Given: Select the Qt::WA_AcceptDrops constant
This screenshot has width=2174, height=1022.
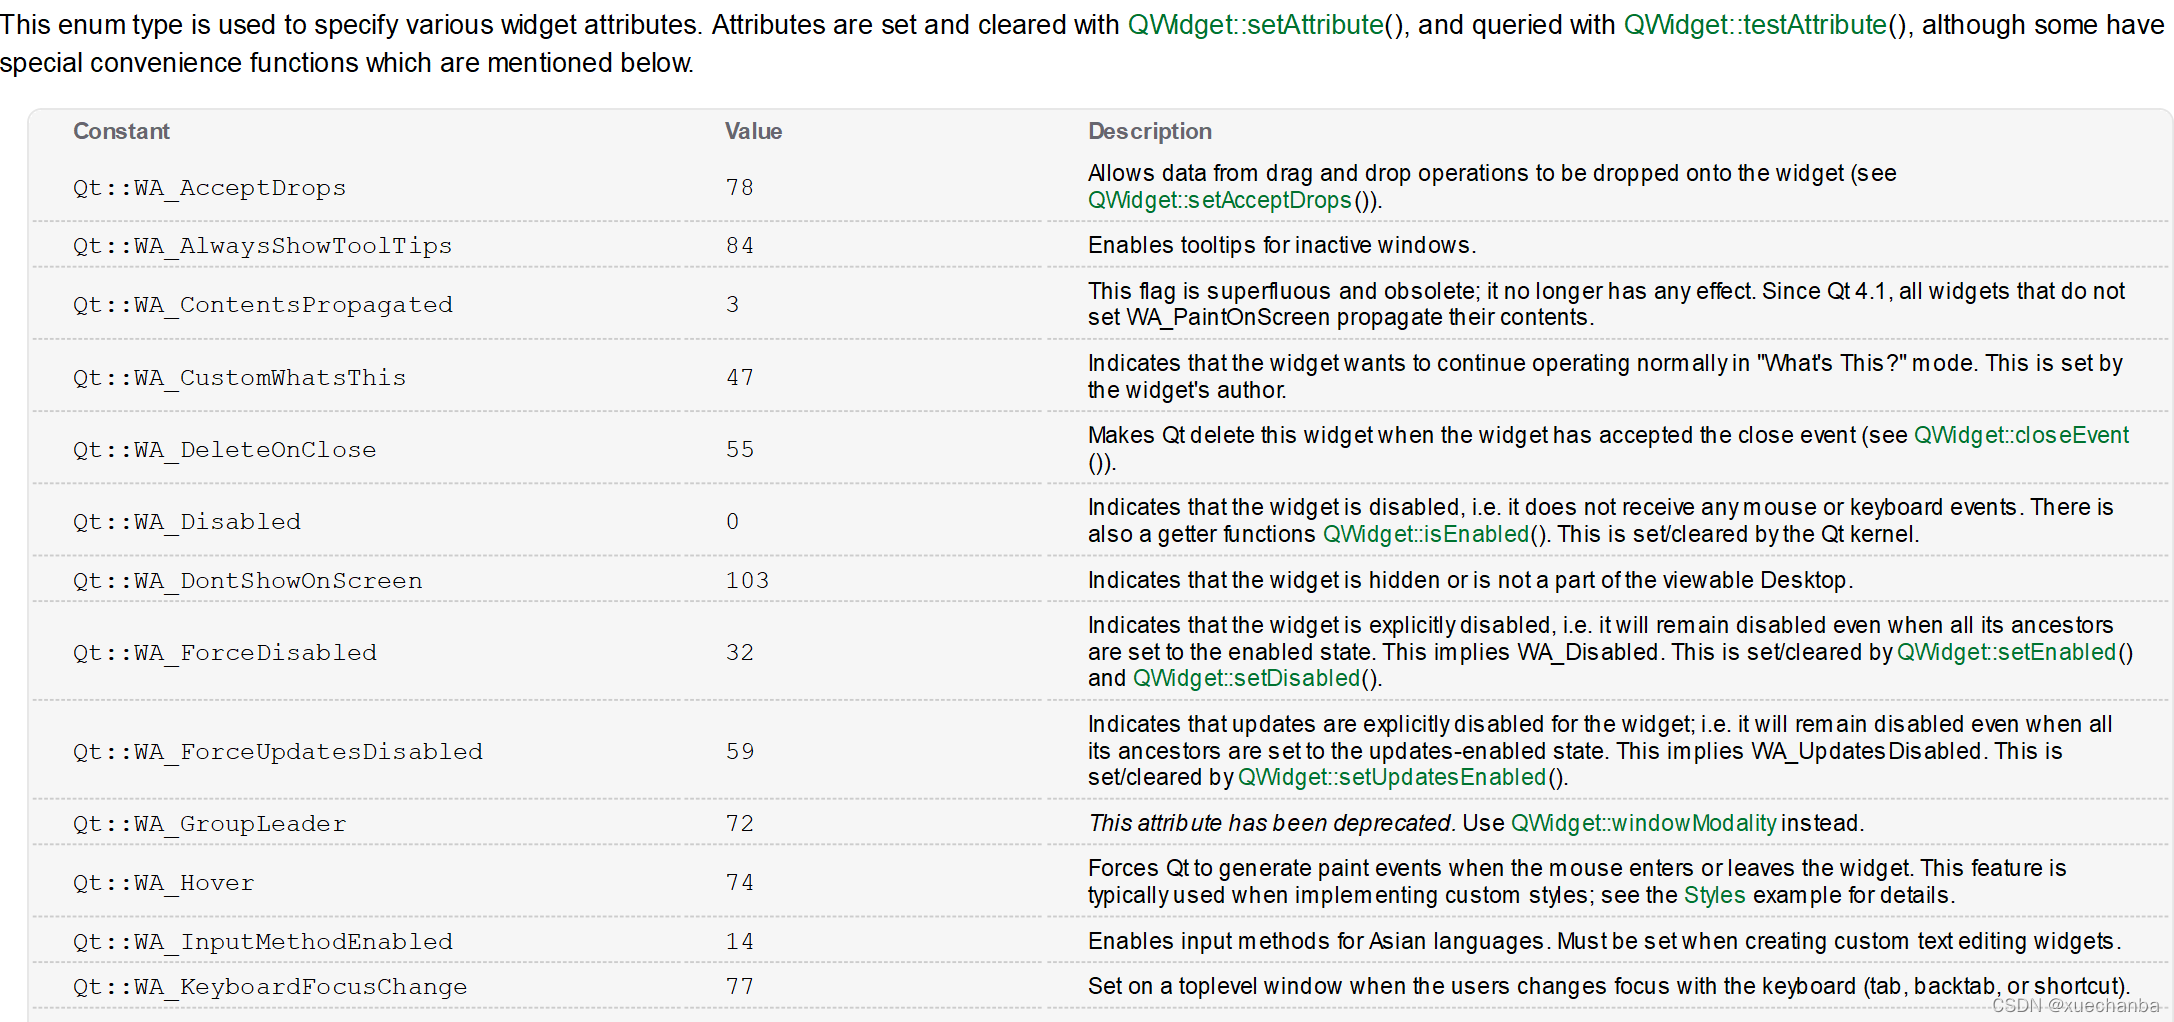Looking at the screenshot, I should pyautogui.click(x=209, y=188).
